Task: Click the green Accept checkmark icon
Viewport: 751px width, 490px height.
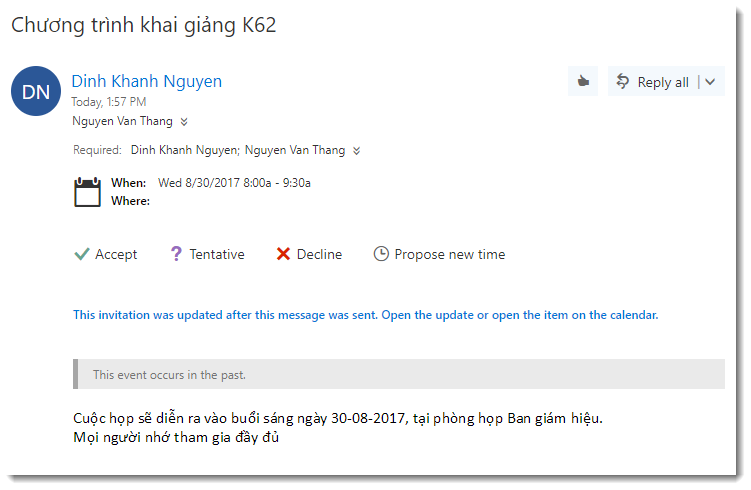Action: 82,254
